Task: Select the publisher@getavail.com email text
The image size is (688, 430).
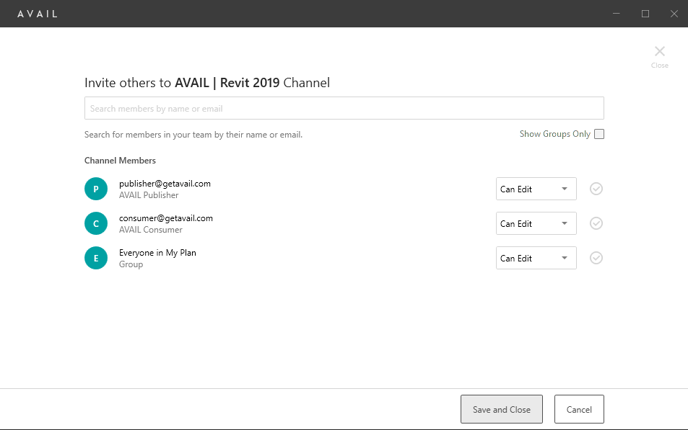Action: 165,183
